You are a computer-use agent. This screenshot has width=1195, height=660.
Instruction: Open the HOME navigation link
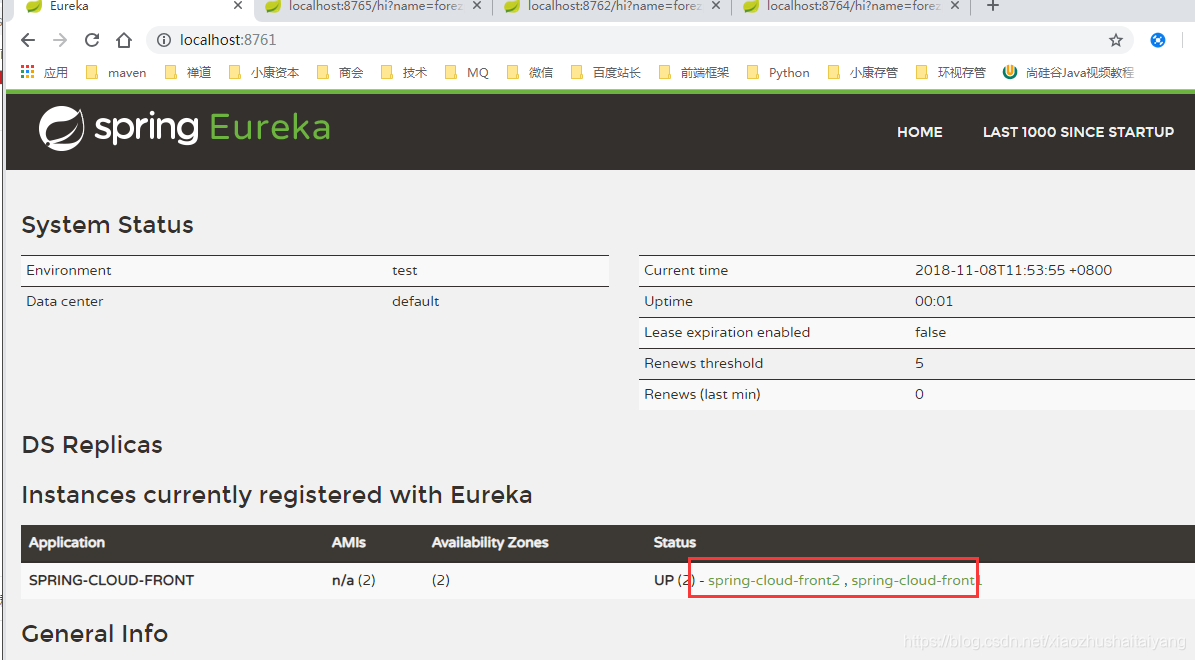[x=919, y=132]
